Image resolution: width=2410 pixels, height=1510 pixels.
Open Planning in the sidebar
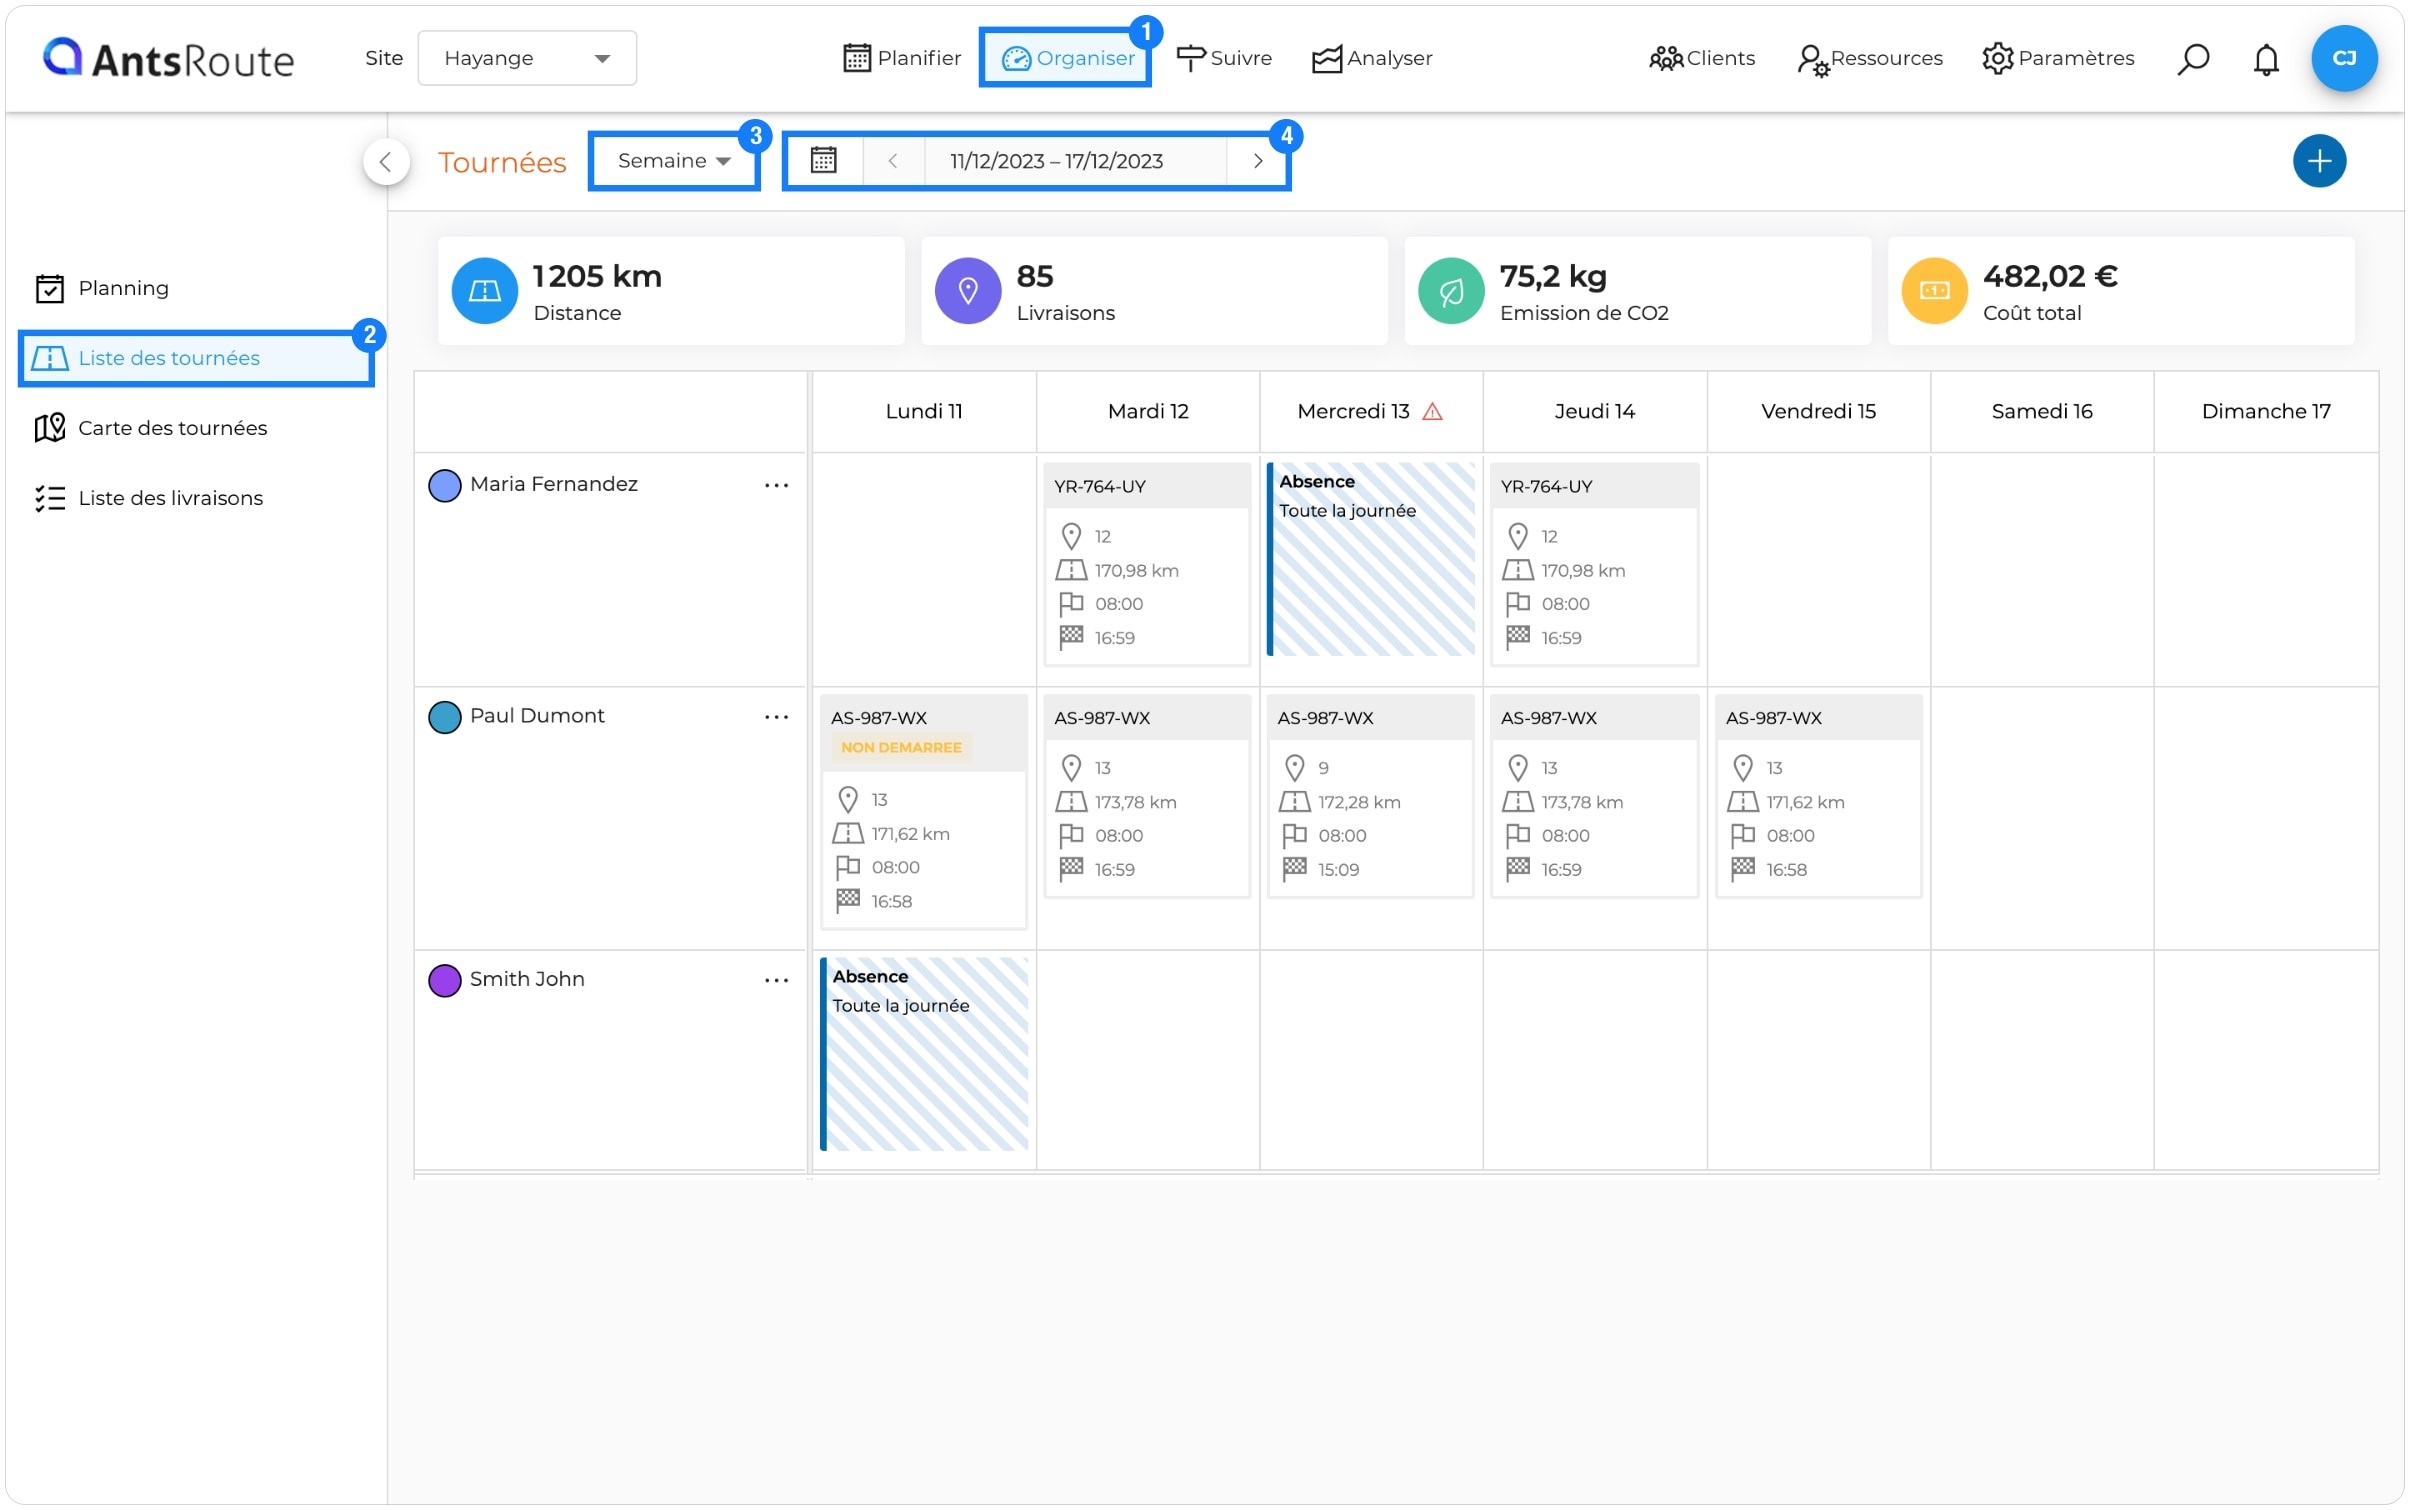[102, 288]
